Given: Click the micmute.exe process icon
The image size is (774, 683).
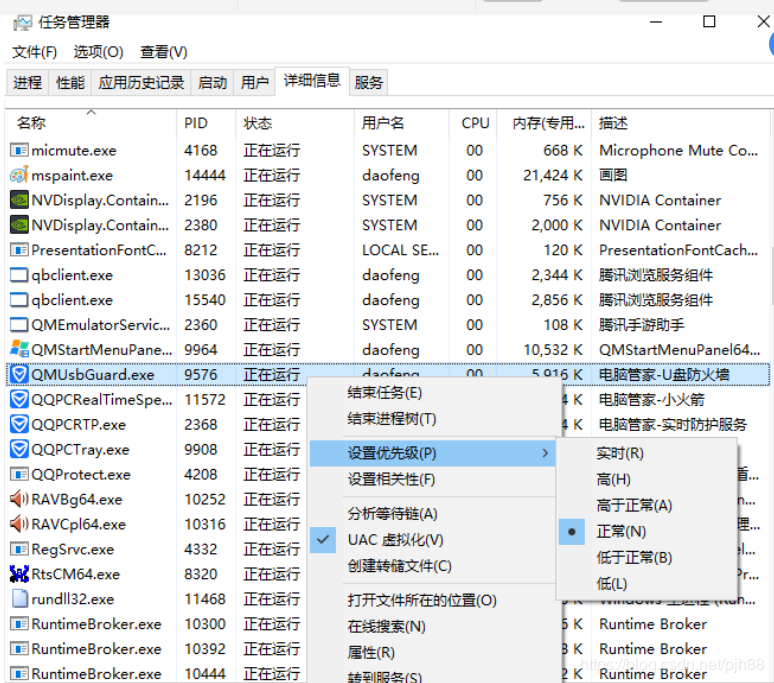Looking at the screenshot, I should click(x=19, y=150).
